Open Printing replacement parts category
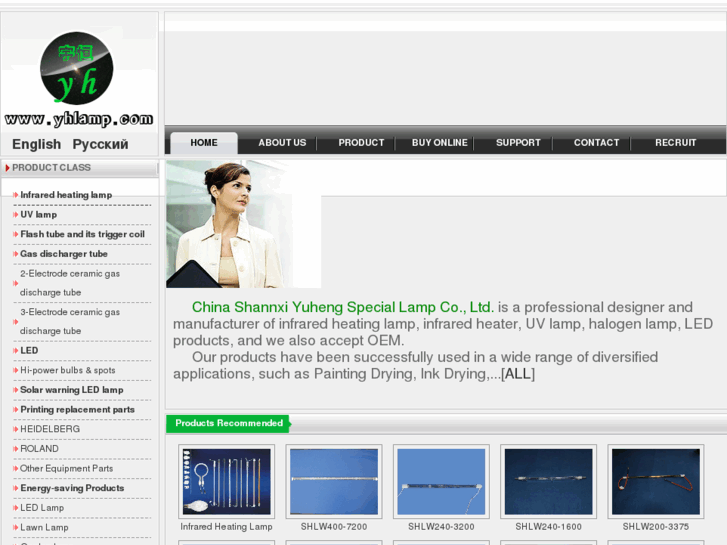This screenshot has width=727, height=545. tap(77, 410)
